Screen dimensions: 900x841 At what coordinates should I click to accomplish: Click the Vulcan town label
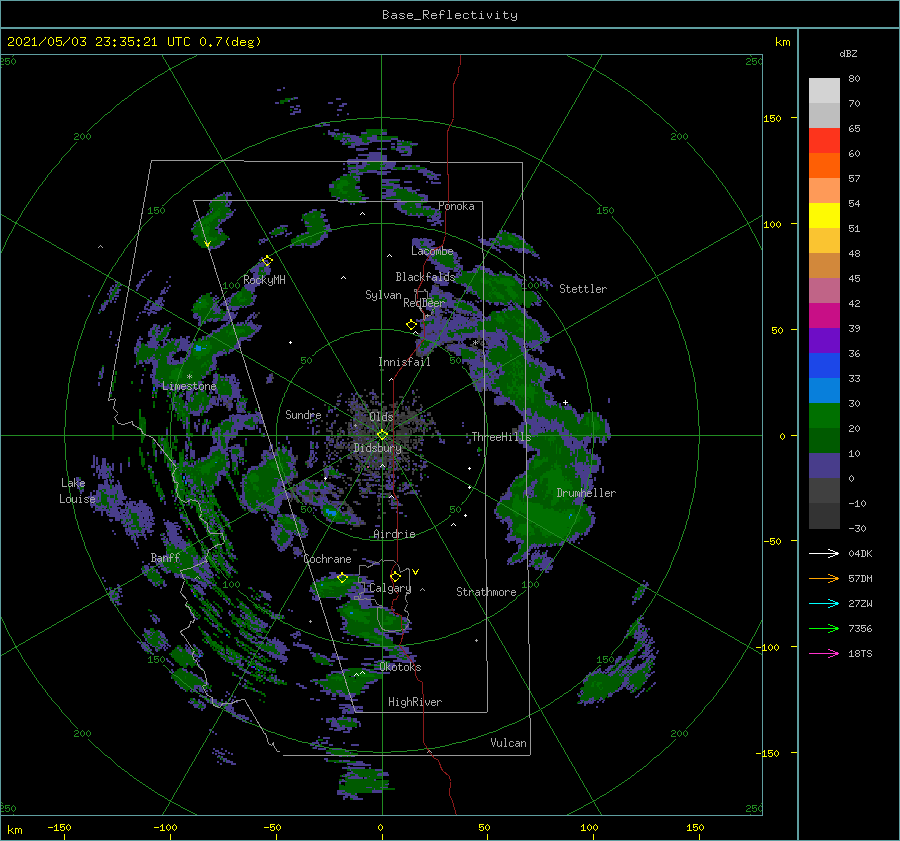pyautogui.click(x=509, y=743)
